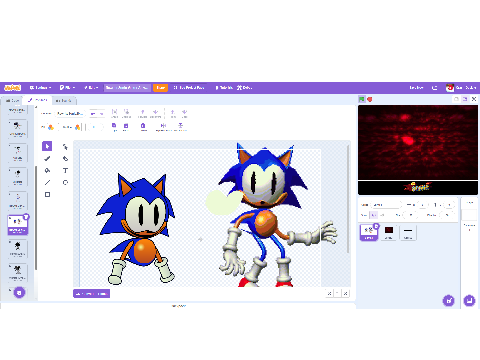This screenshot has height=360, width=480.
Task: Switch to the Code tab
Action: [12, 100]
